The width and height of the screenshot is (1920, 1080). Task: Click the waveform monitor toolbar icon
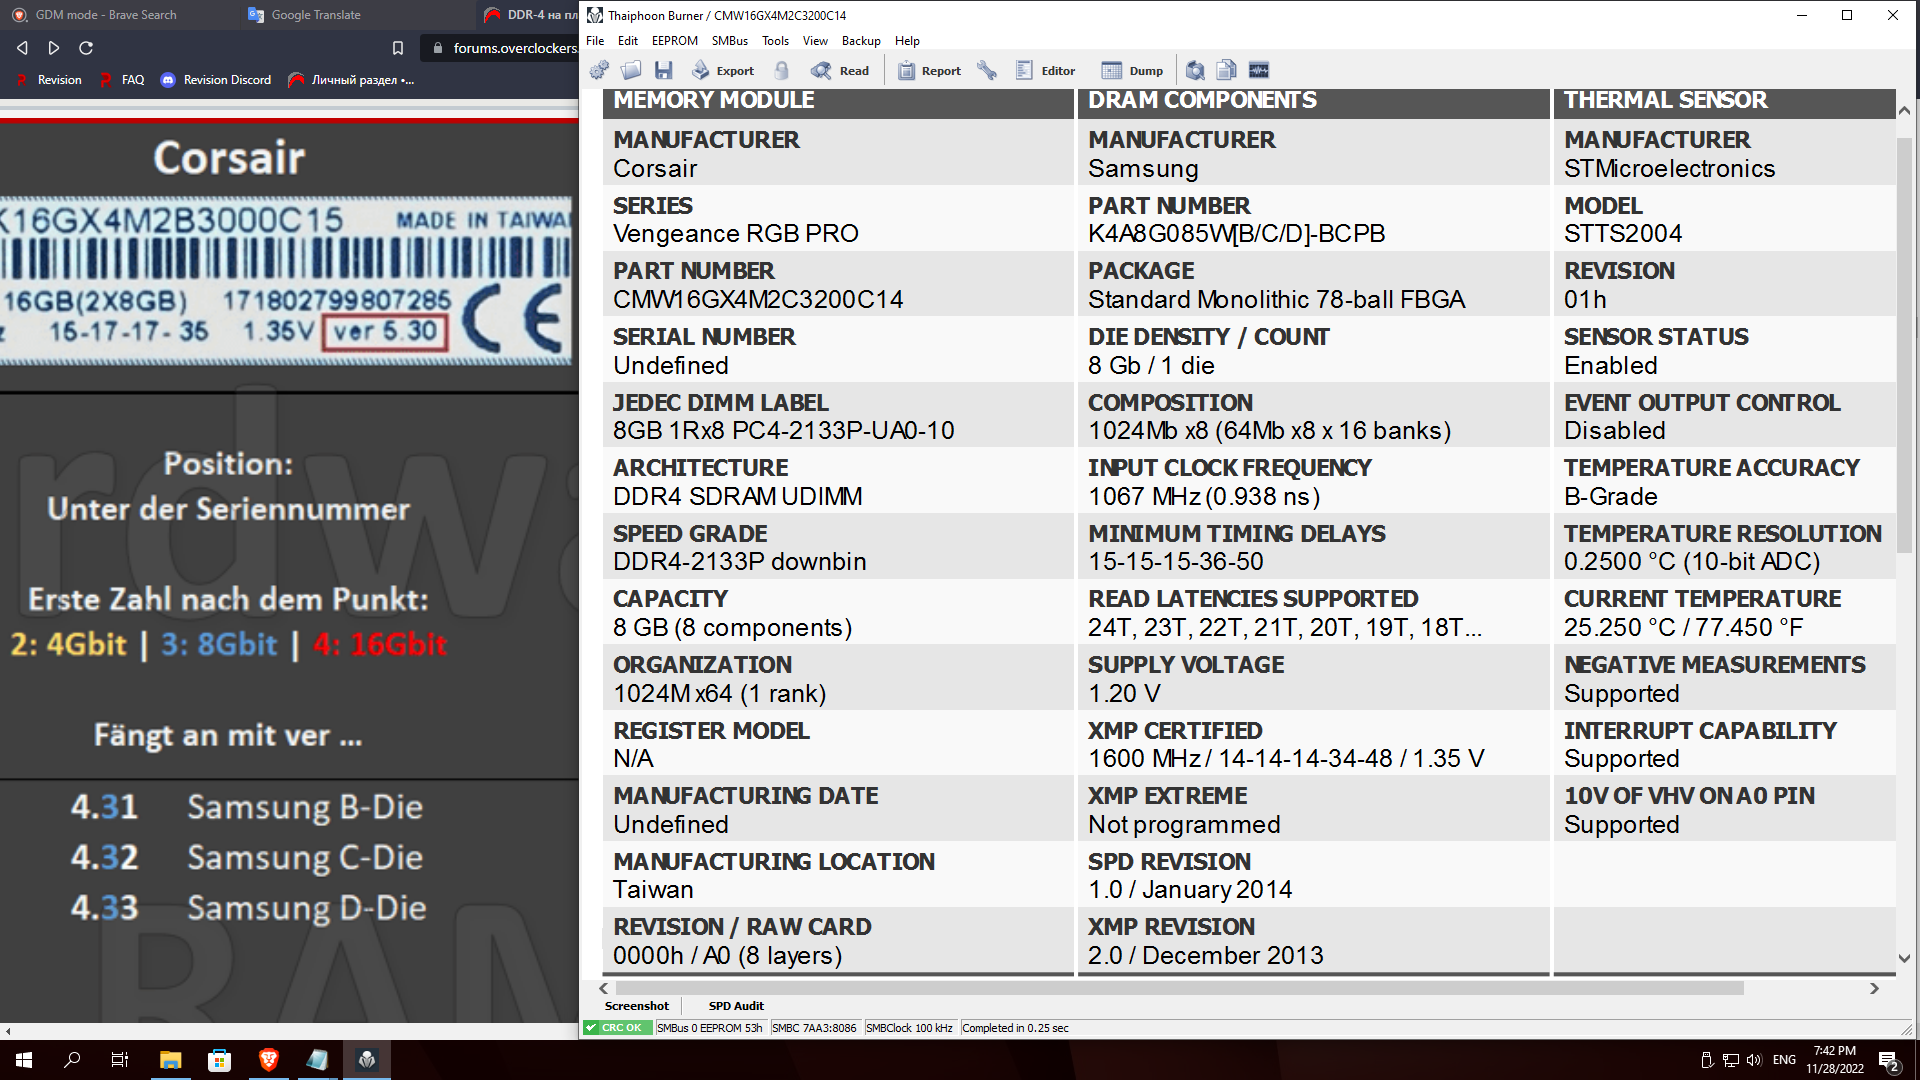pyautogui.click(x=1259, y=70)
